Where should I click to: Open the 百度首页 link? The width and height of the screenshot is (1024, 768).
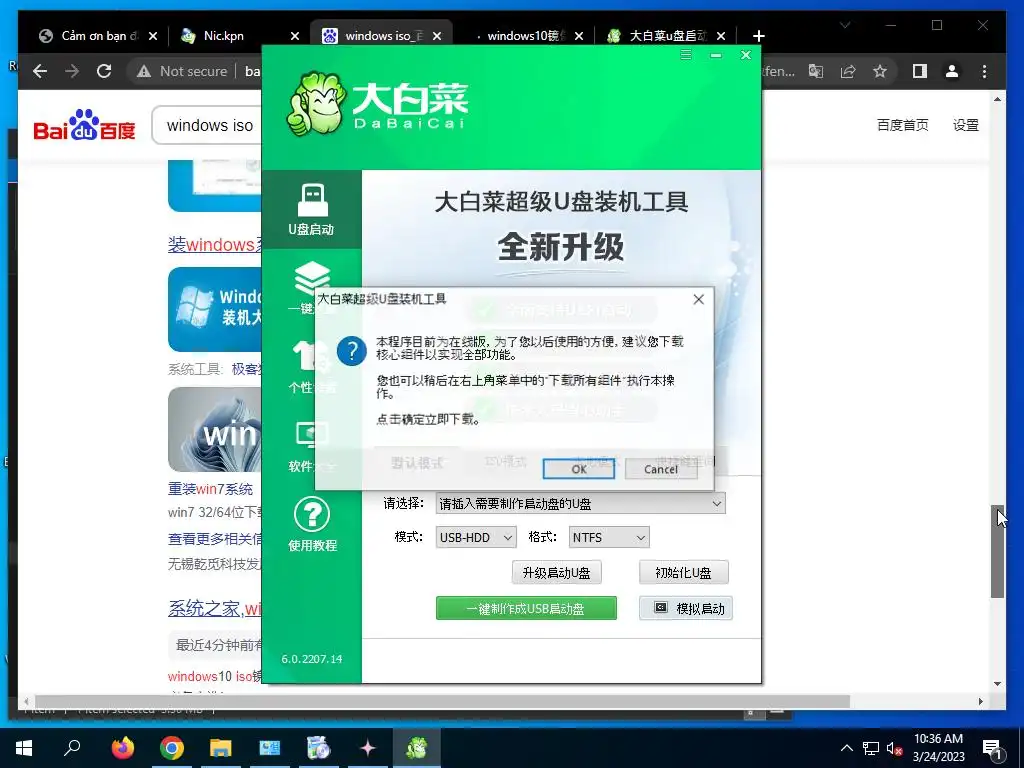[903, 125]
